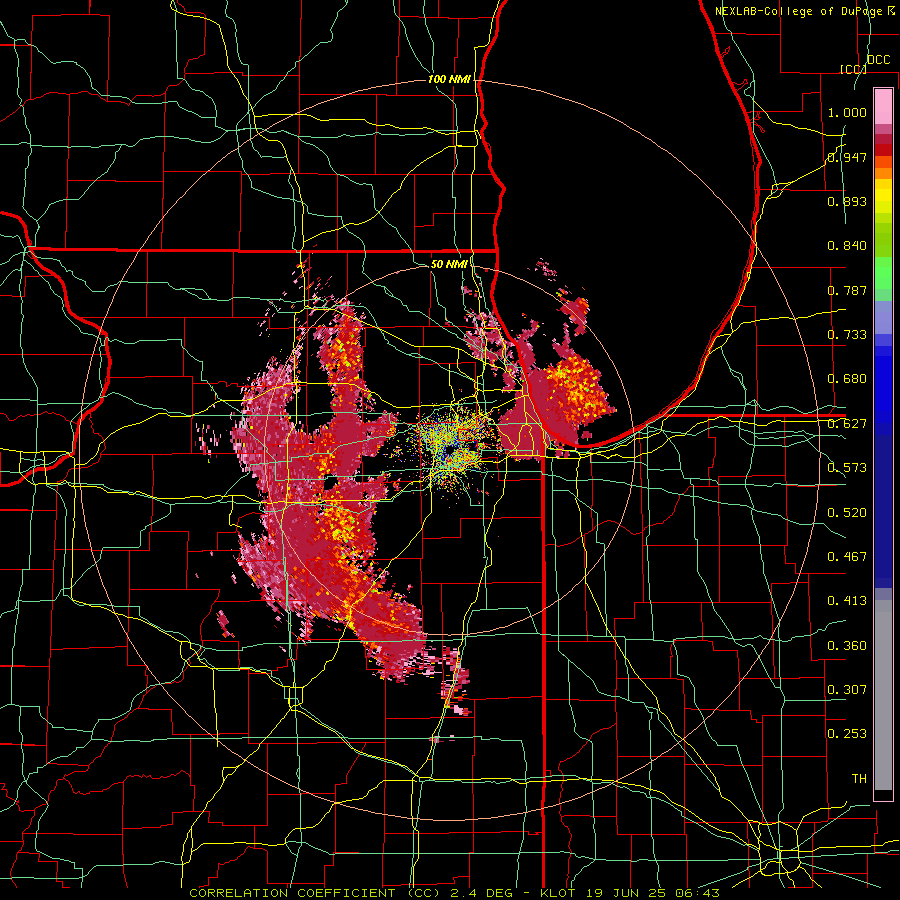Select the 0.680 scale value
Screen dimensions: 900x900
847,379
